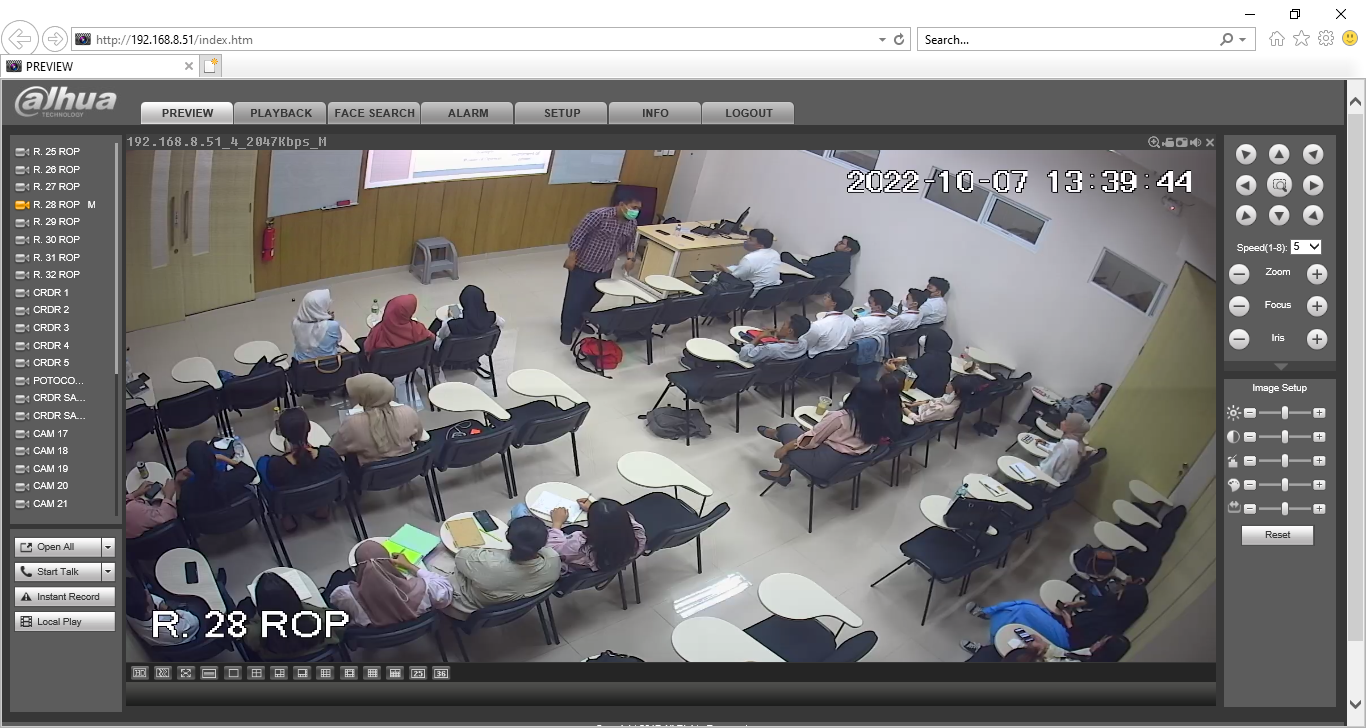Select single-window layout
1366x728 pixels.
[233, 673]
